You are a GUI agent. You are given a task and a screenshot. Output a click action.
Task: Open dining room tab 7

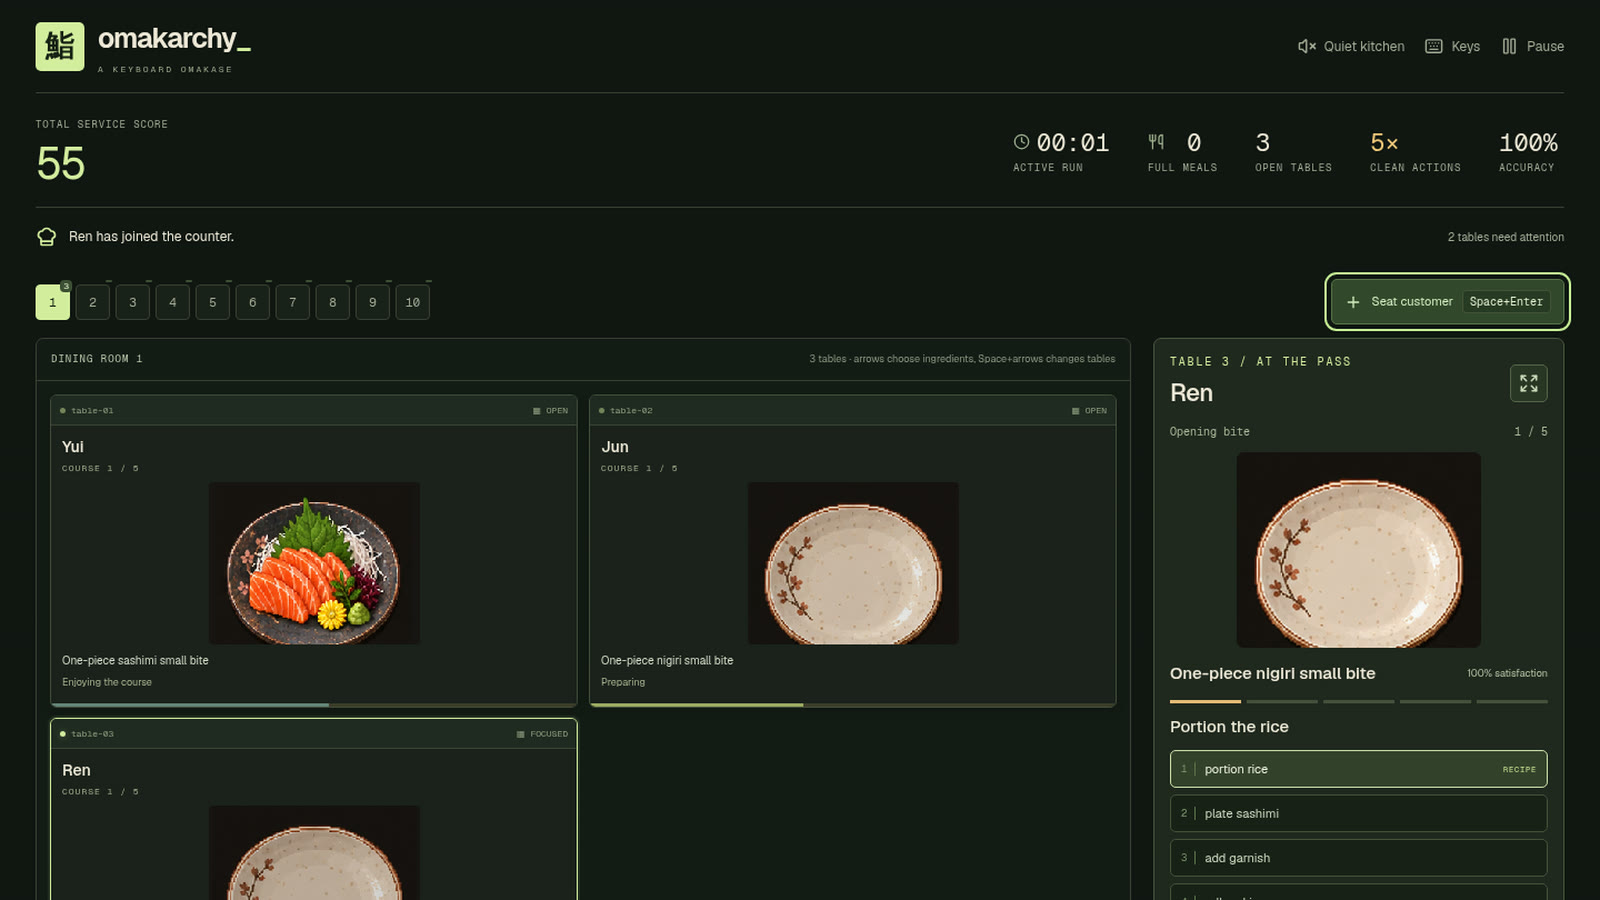(x=293, y=302)
